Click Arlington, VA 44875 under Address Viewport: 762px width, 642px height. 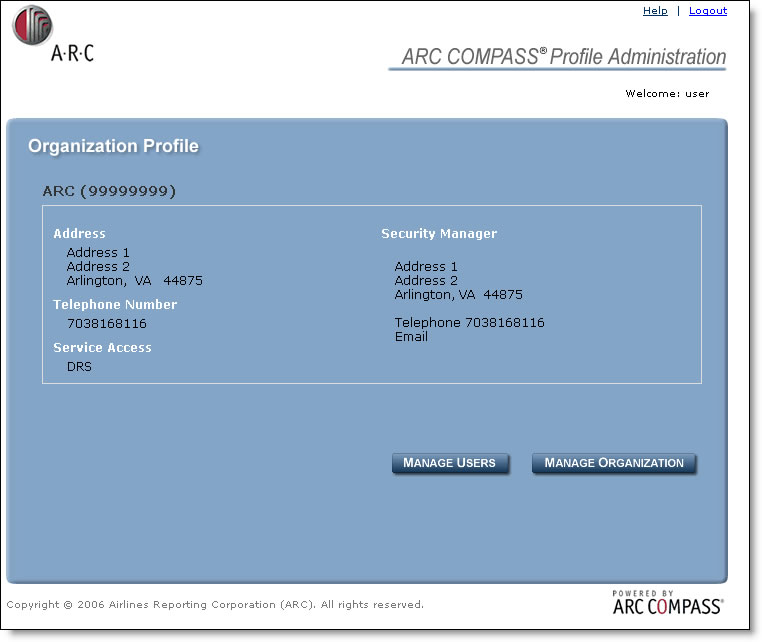pos(135,281)
